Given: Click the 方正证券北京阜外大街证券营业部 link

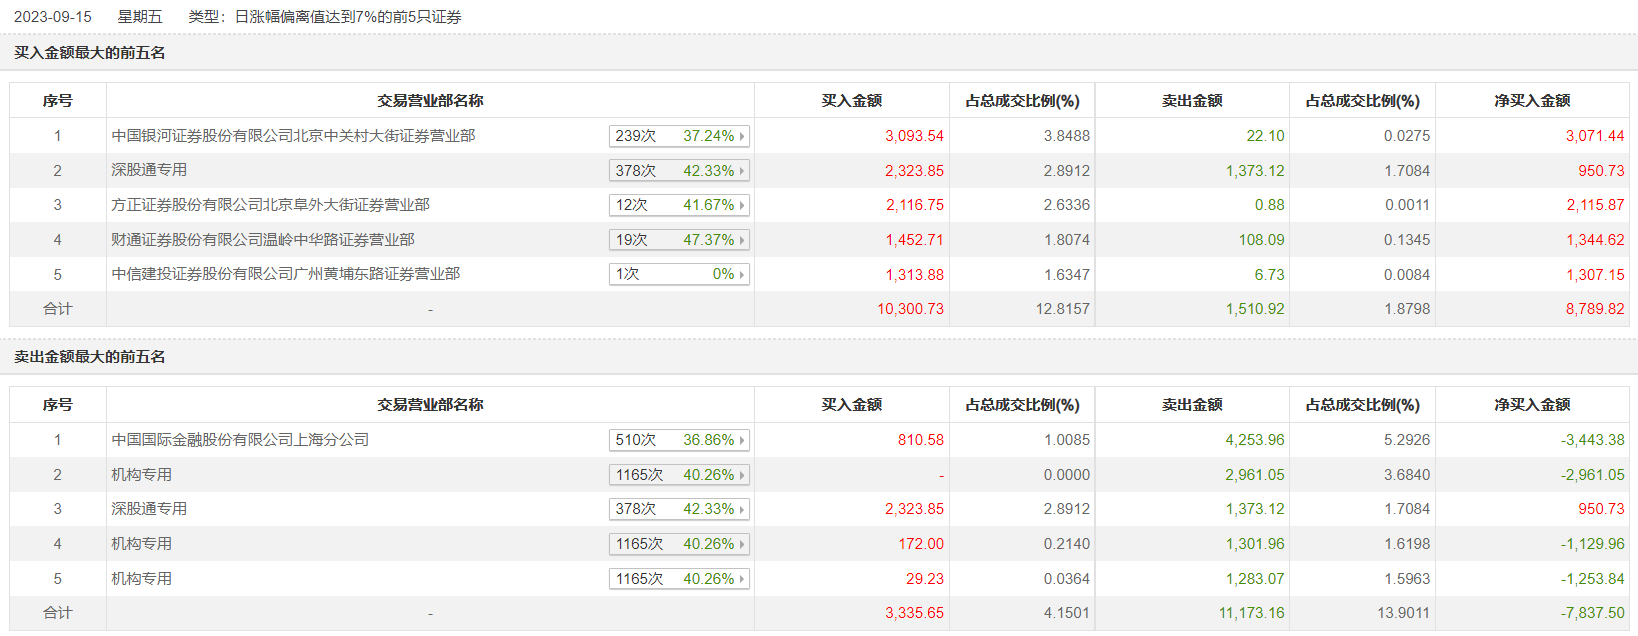Looking at the screenshot, I should 270,205.
